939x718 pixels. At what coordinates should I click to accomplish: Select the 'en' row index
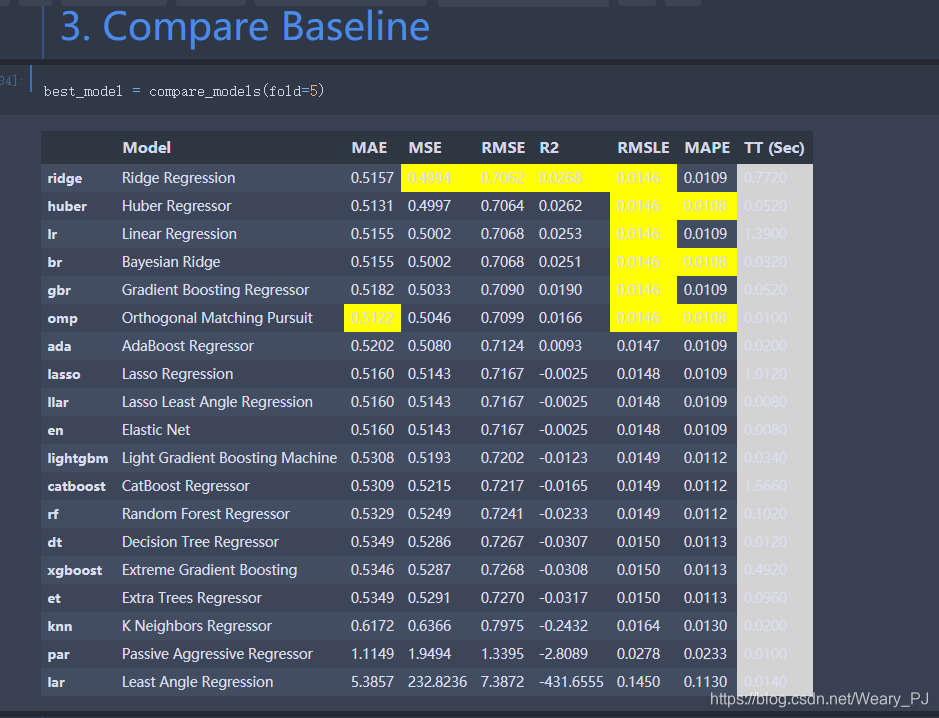55,431
